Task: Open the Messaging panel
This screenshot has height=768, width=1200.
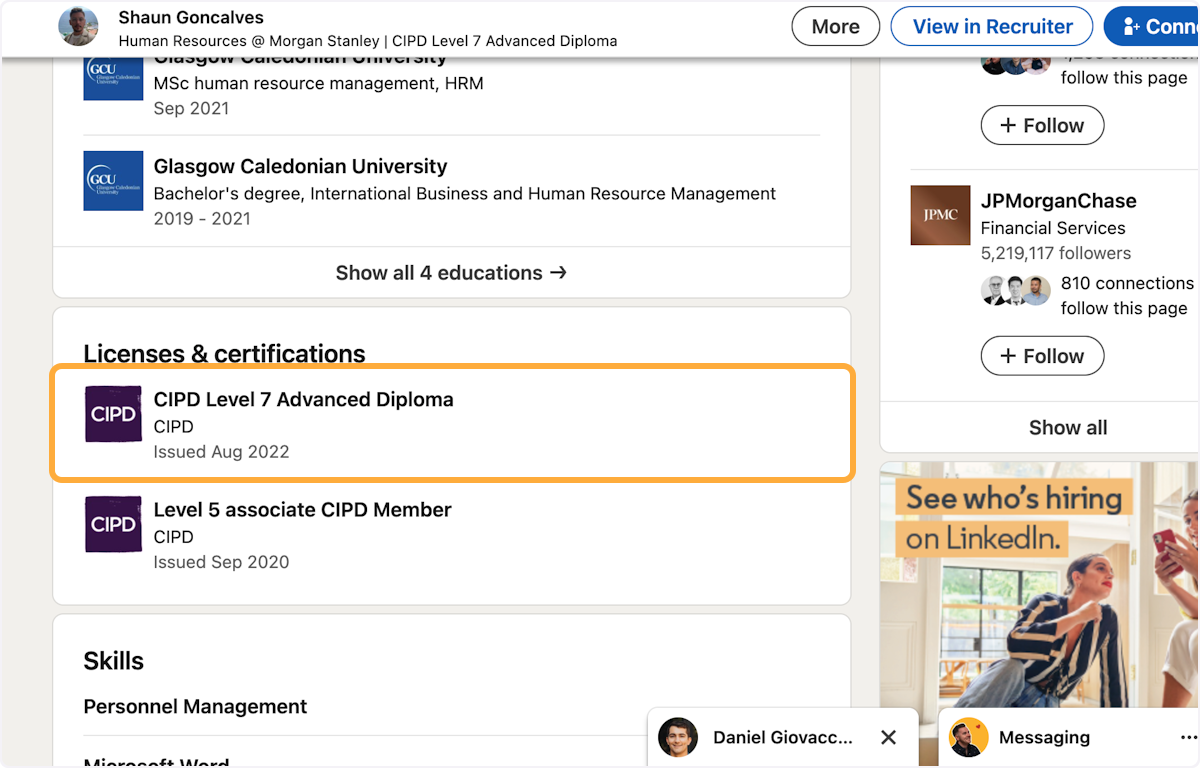Action: (1044, 738)
